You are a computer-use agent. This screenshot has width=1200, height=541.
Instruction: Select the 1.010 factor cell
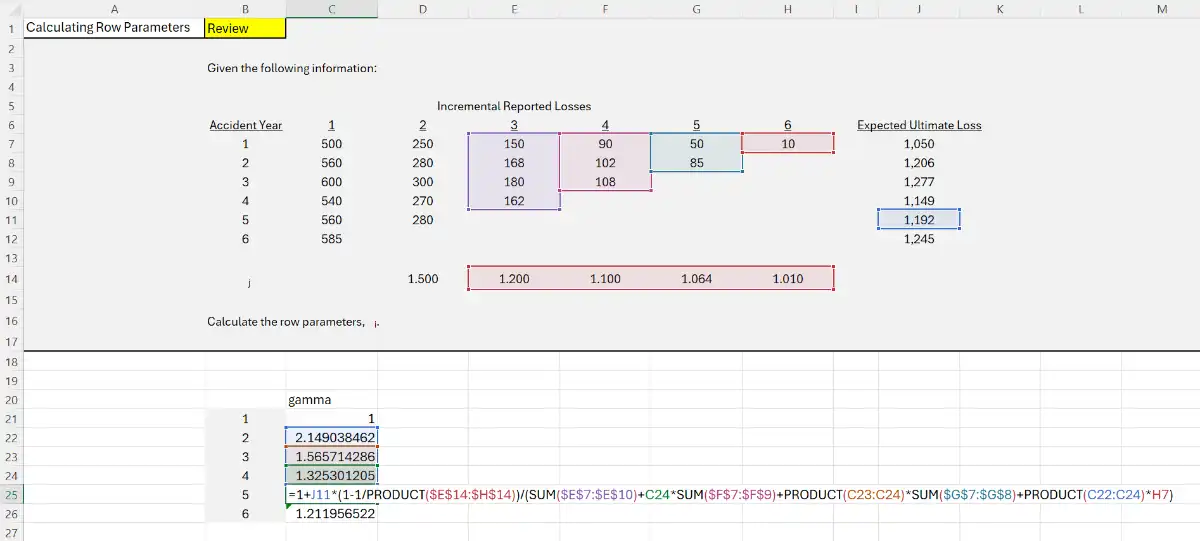(787, 279)
